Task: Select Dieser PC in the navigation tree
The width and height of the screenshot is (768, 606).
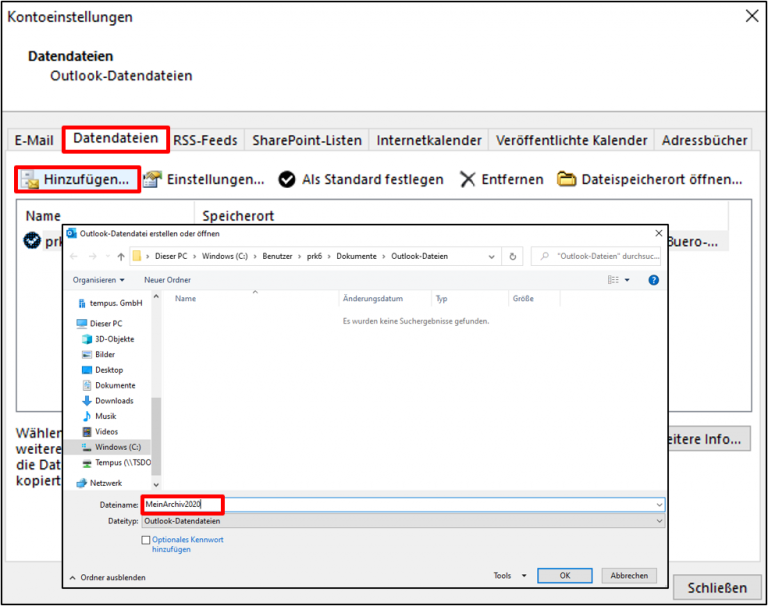Action: 99,323
